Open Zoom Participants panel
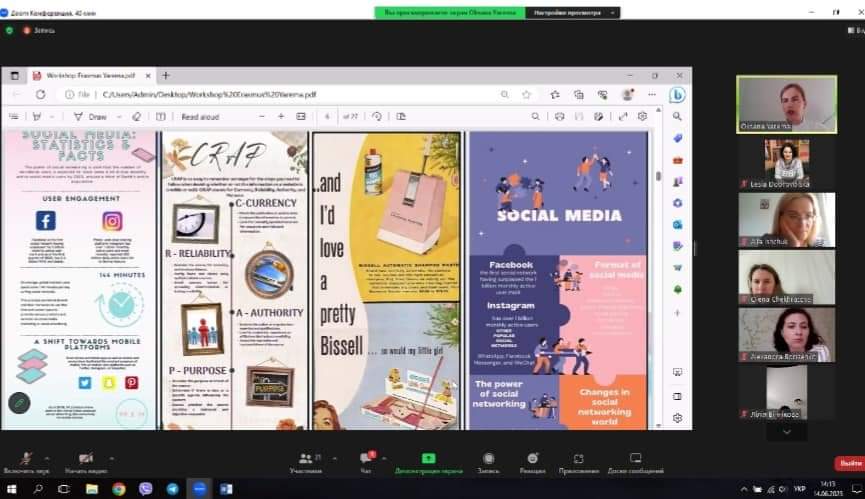 306,462
